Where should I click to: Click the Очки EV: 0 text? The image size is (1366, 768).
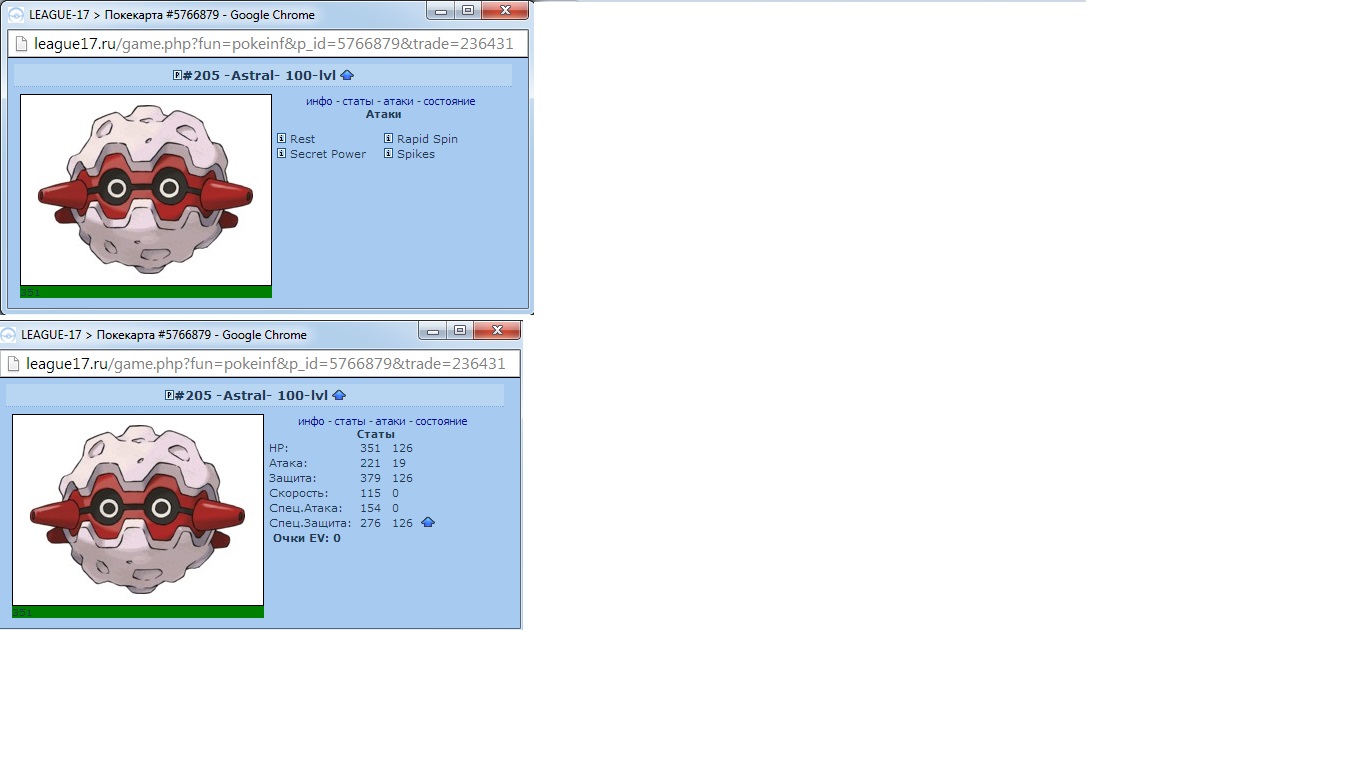point(307,538)
